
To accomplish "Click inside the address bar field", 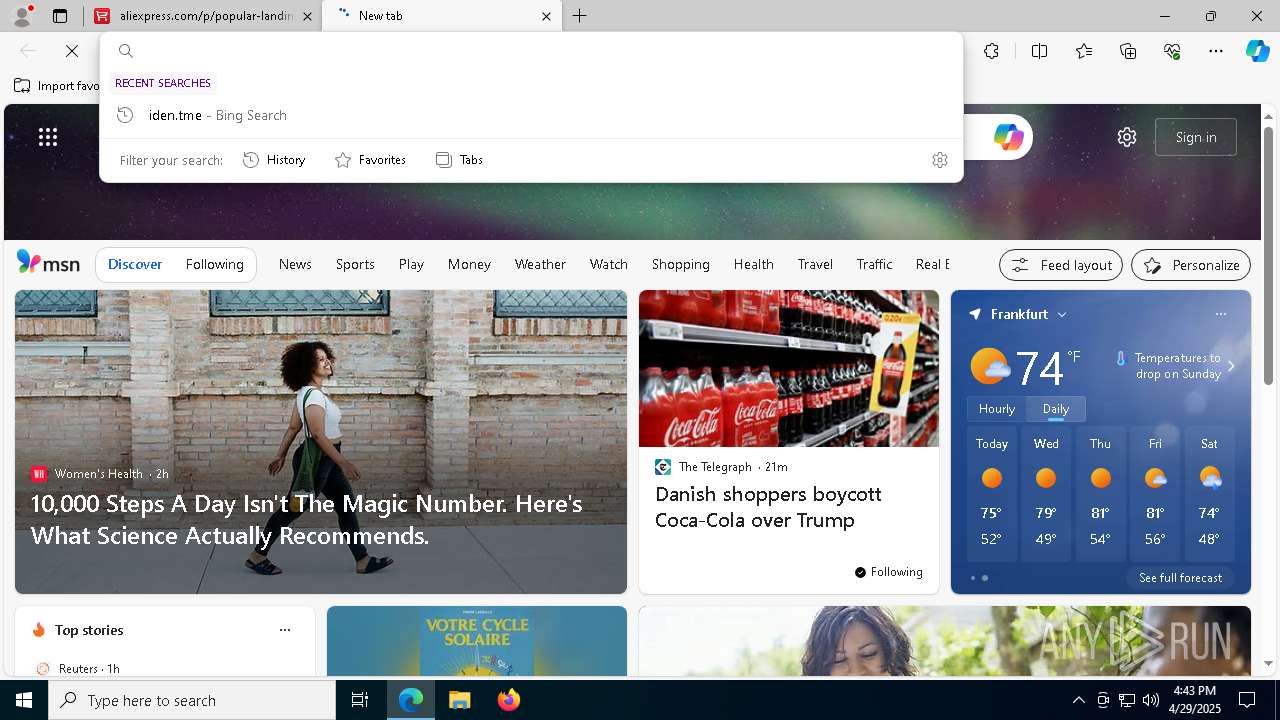I will click(531, 51).
